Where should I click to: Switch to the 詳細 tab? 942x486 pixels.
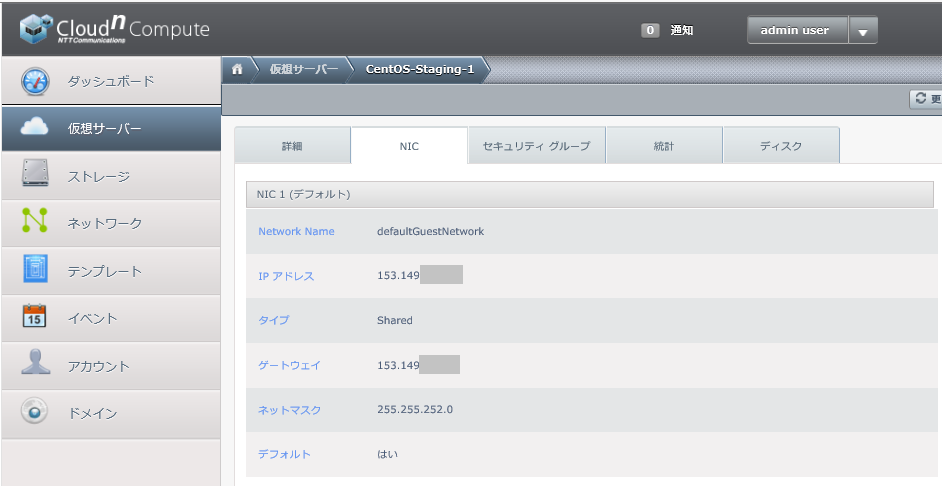pyautogui.click(x=292, y=146)
